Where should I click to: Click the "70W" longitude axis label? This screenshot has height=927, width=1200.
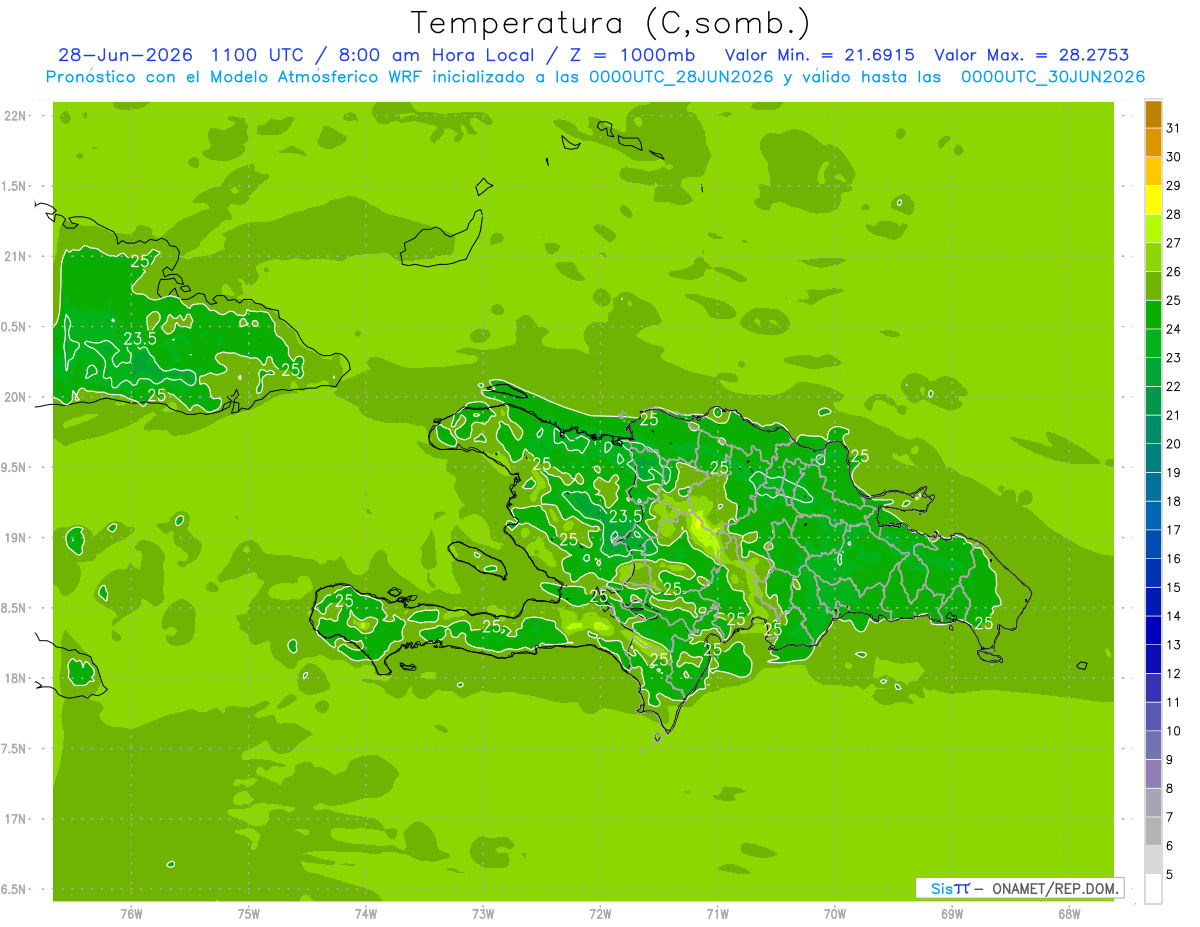pyautogui.click(x=835, y=914)
